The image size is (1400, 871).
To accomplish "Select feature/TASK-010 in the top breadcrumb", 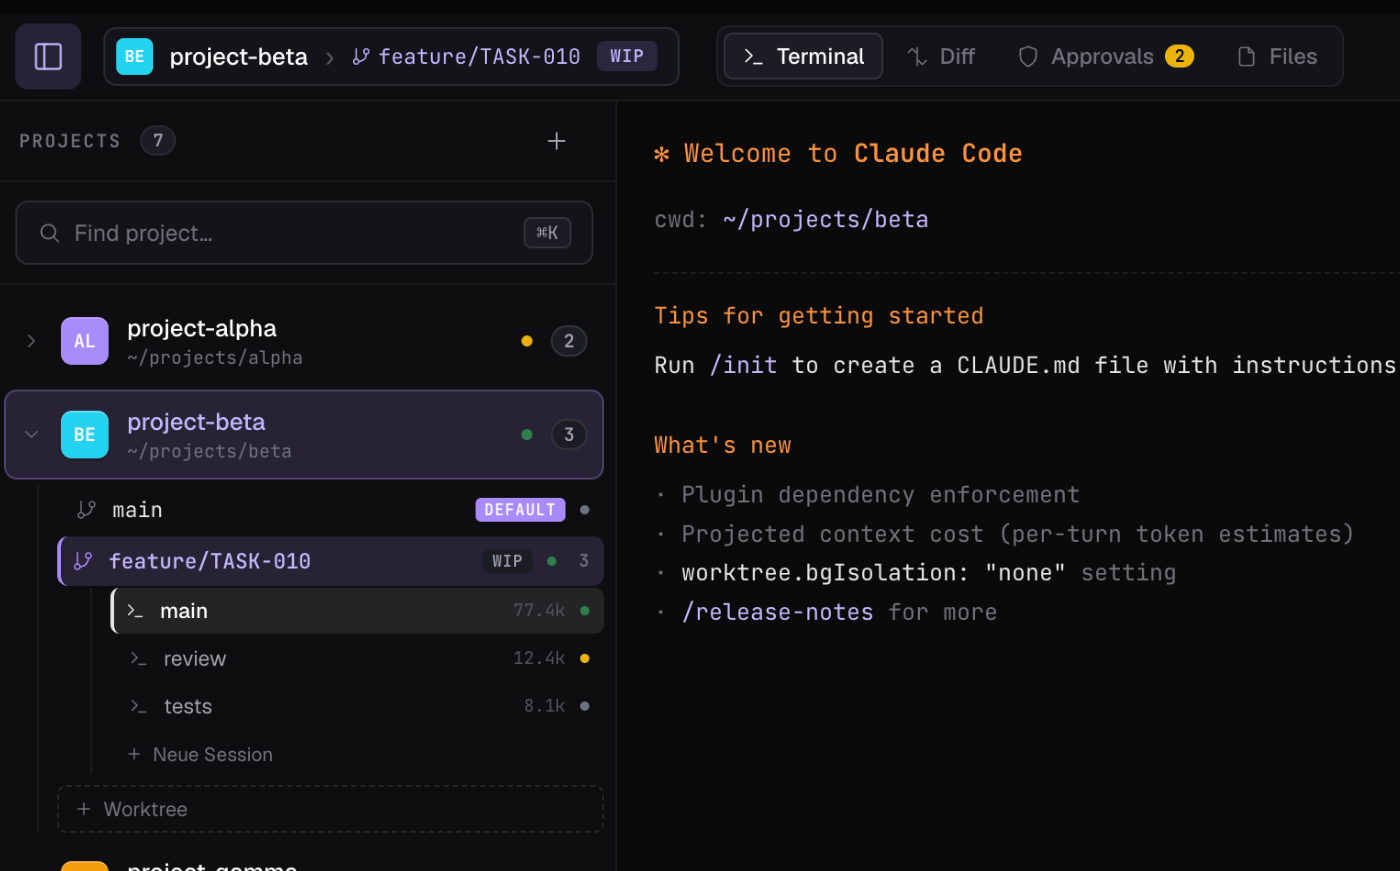I will click(467, 57).
